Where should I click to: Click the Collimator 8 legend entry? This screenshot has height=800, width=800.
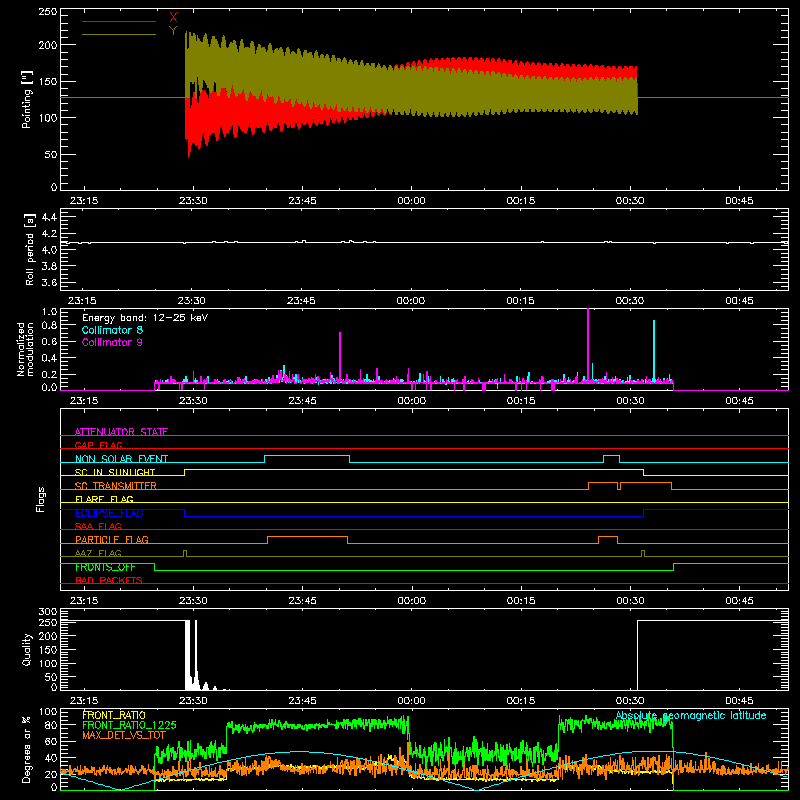[x=112, y=330]
